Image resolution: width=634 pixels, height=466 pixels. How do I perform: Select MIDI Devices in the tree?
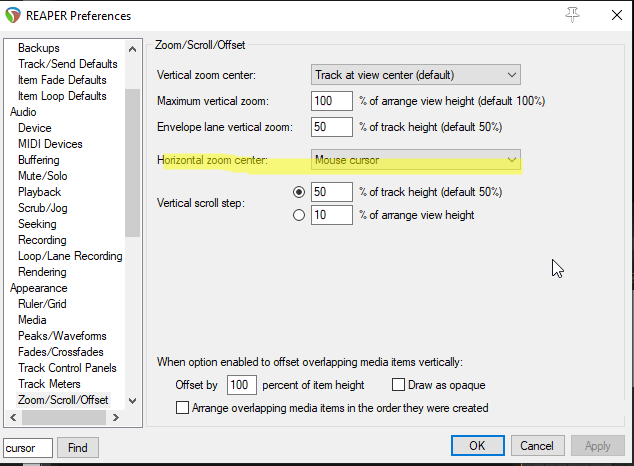point(50,144)
